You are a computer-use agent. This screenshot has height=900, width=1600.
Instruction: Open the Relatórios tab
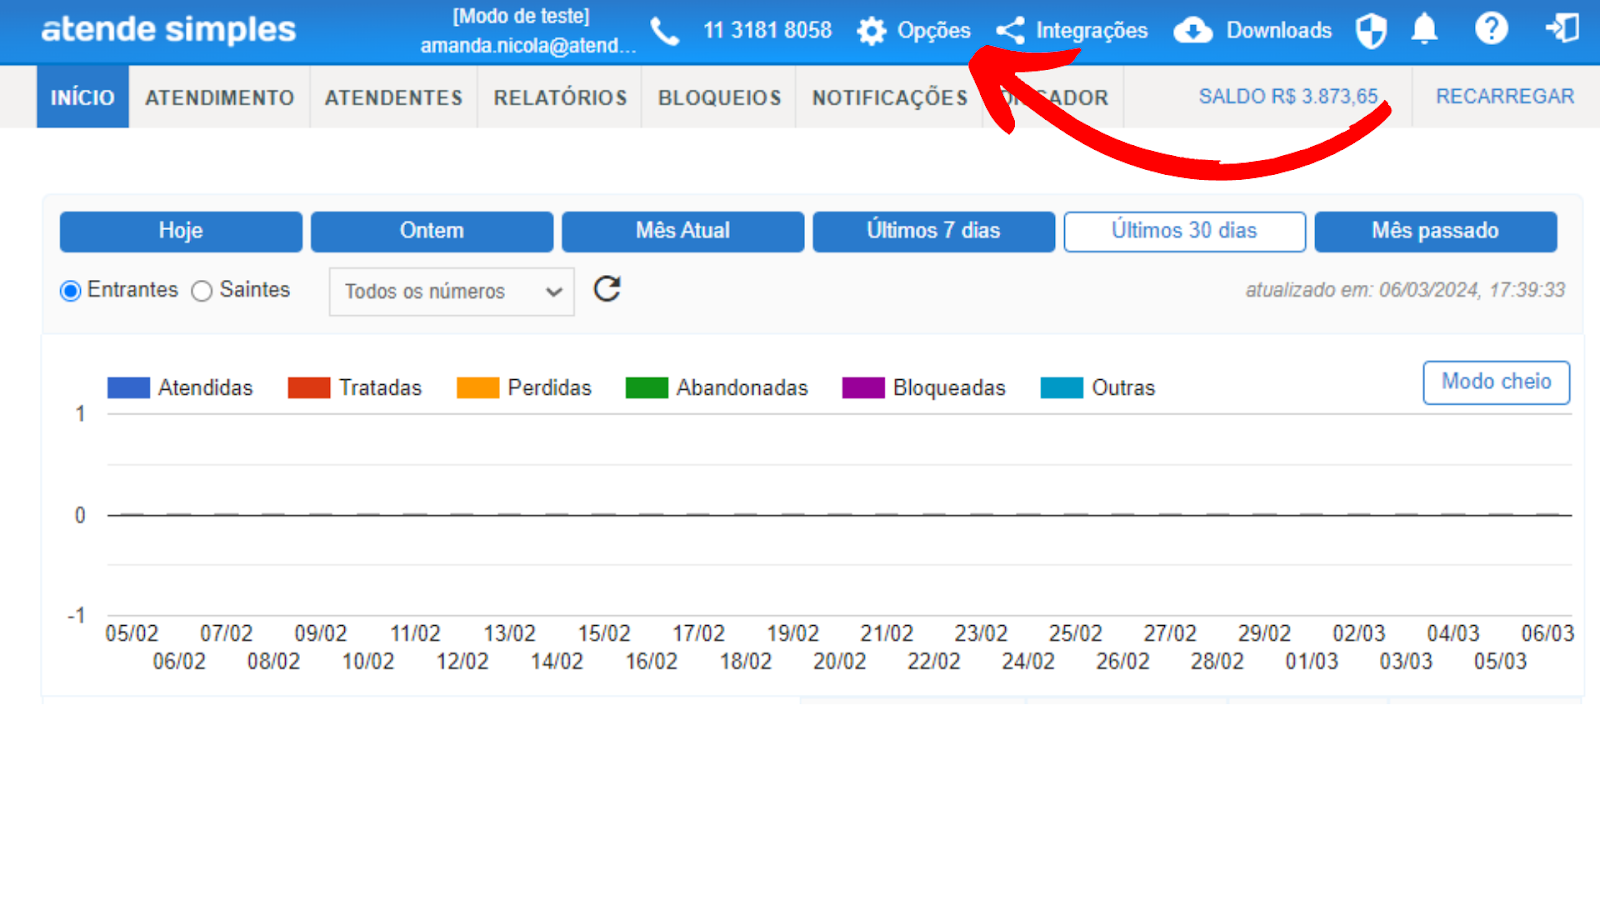tap(560, 98)
